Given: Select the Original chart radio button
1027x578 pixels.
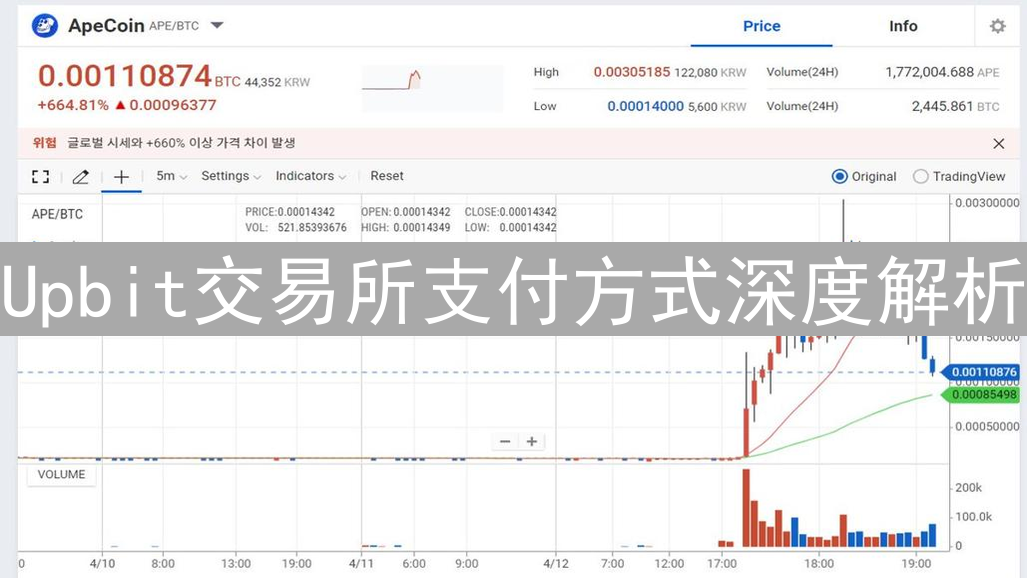Looking at the screenshot, I should pos(839,176).
